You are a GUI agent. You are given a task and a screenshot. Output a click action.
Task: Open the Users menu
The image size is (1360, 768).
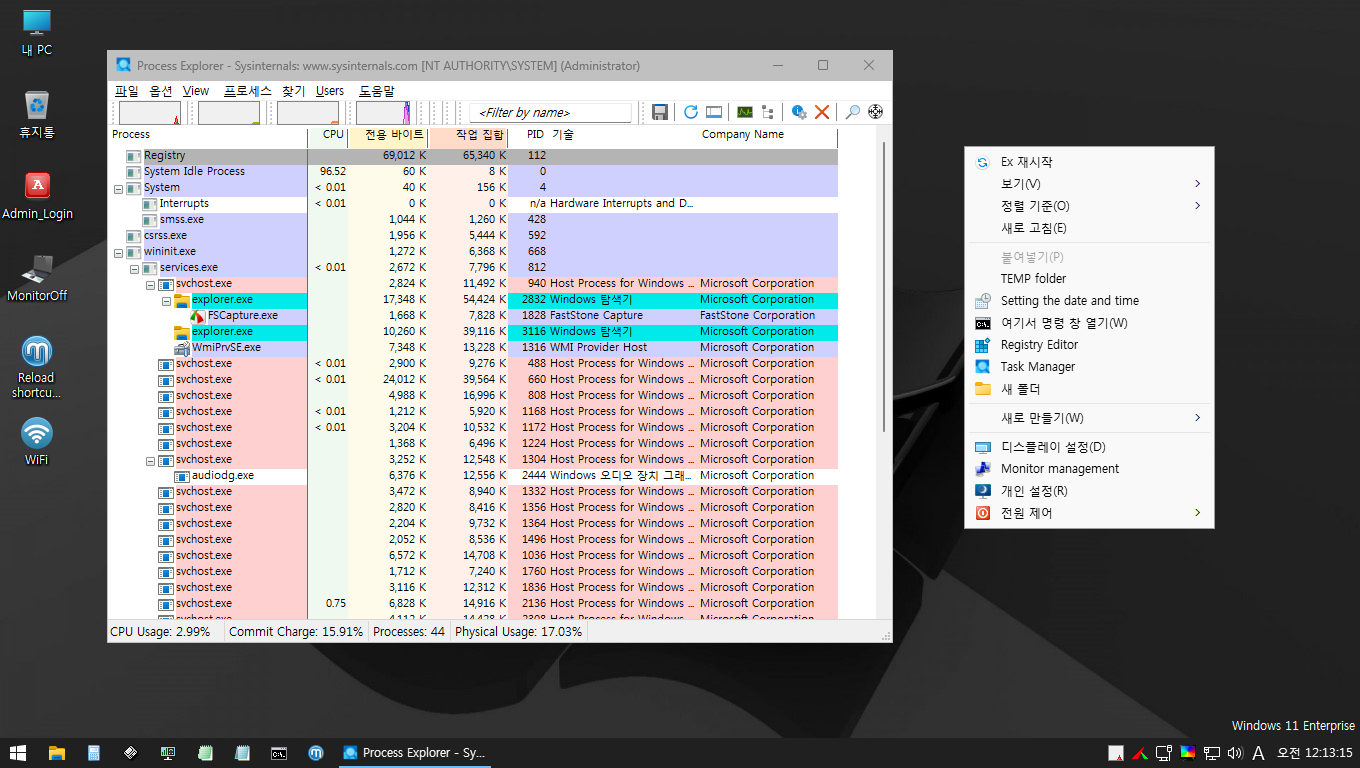click(330, 91)
